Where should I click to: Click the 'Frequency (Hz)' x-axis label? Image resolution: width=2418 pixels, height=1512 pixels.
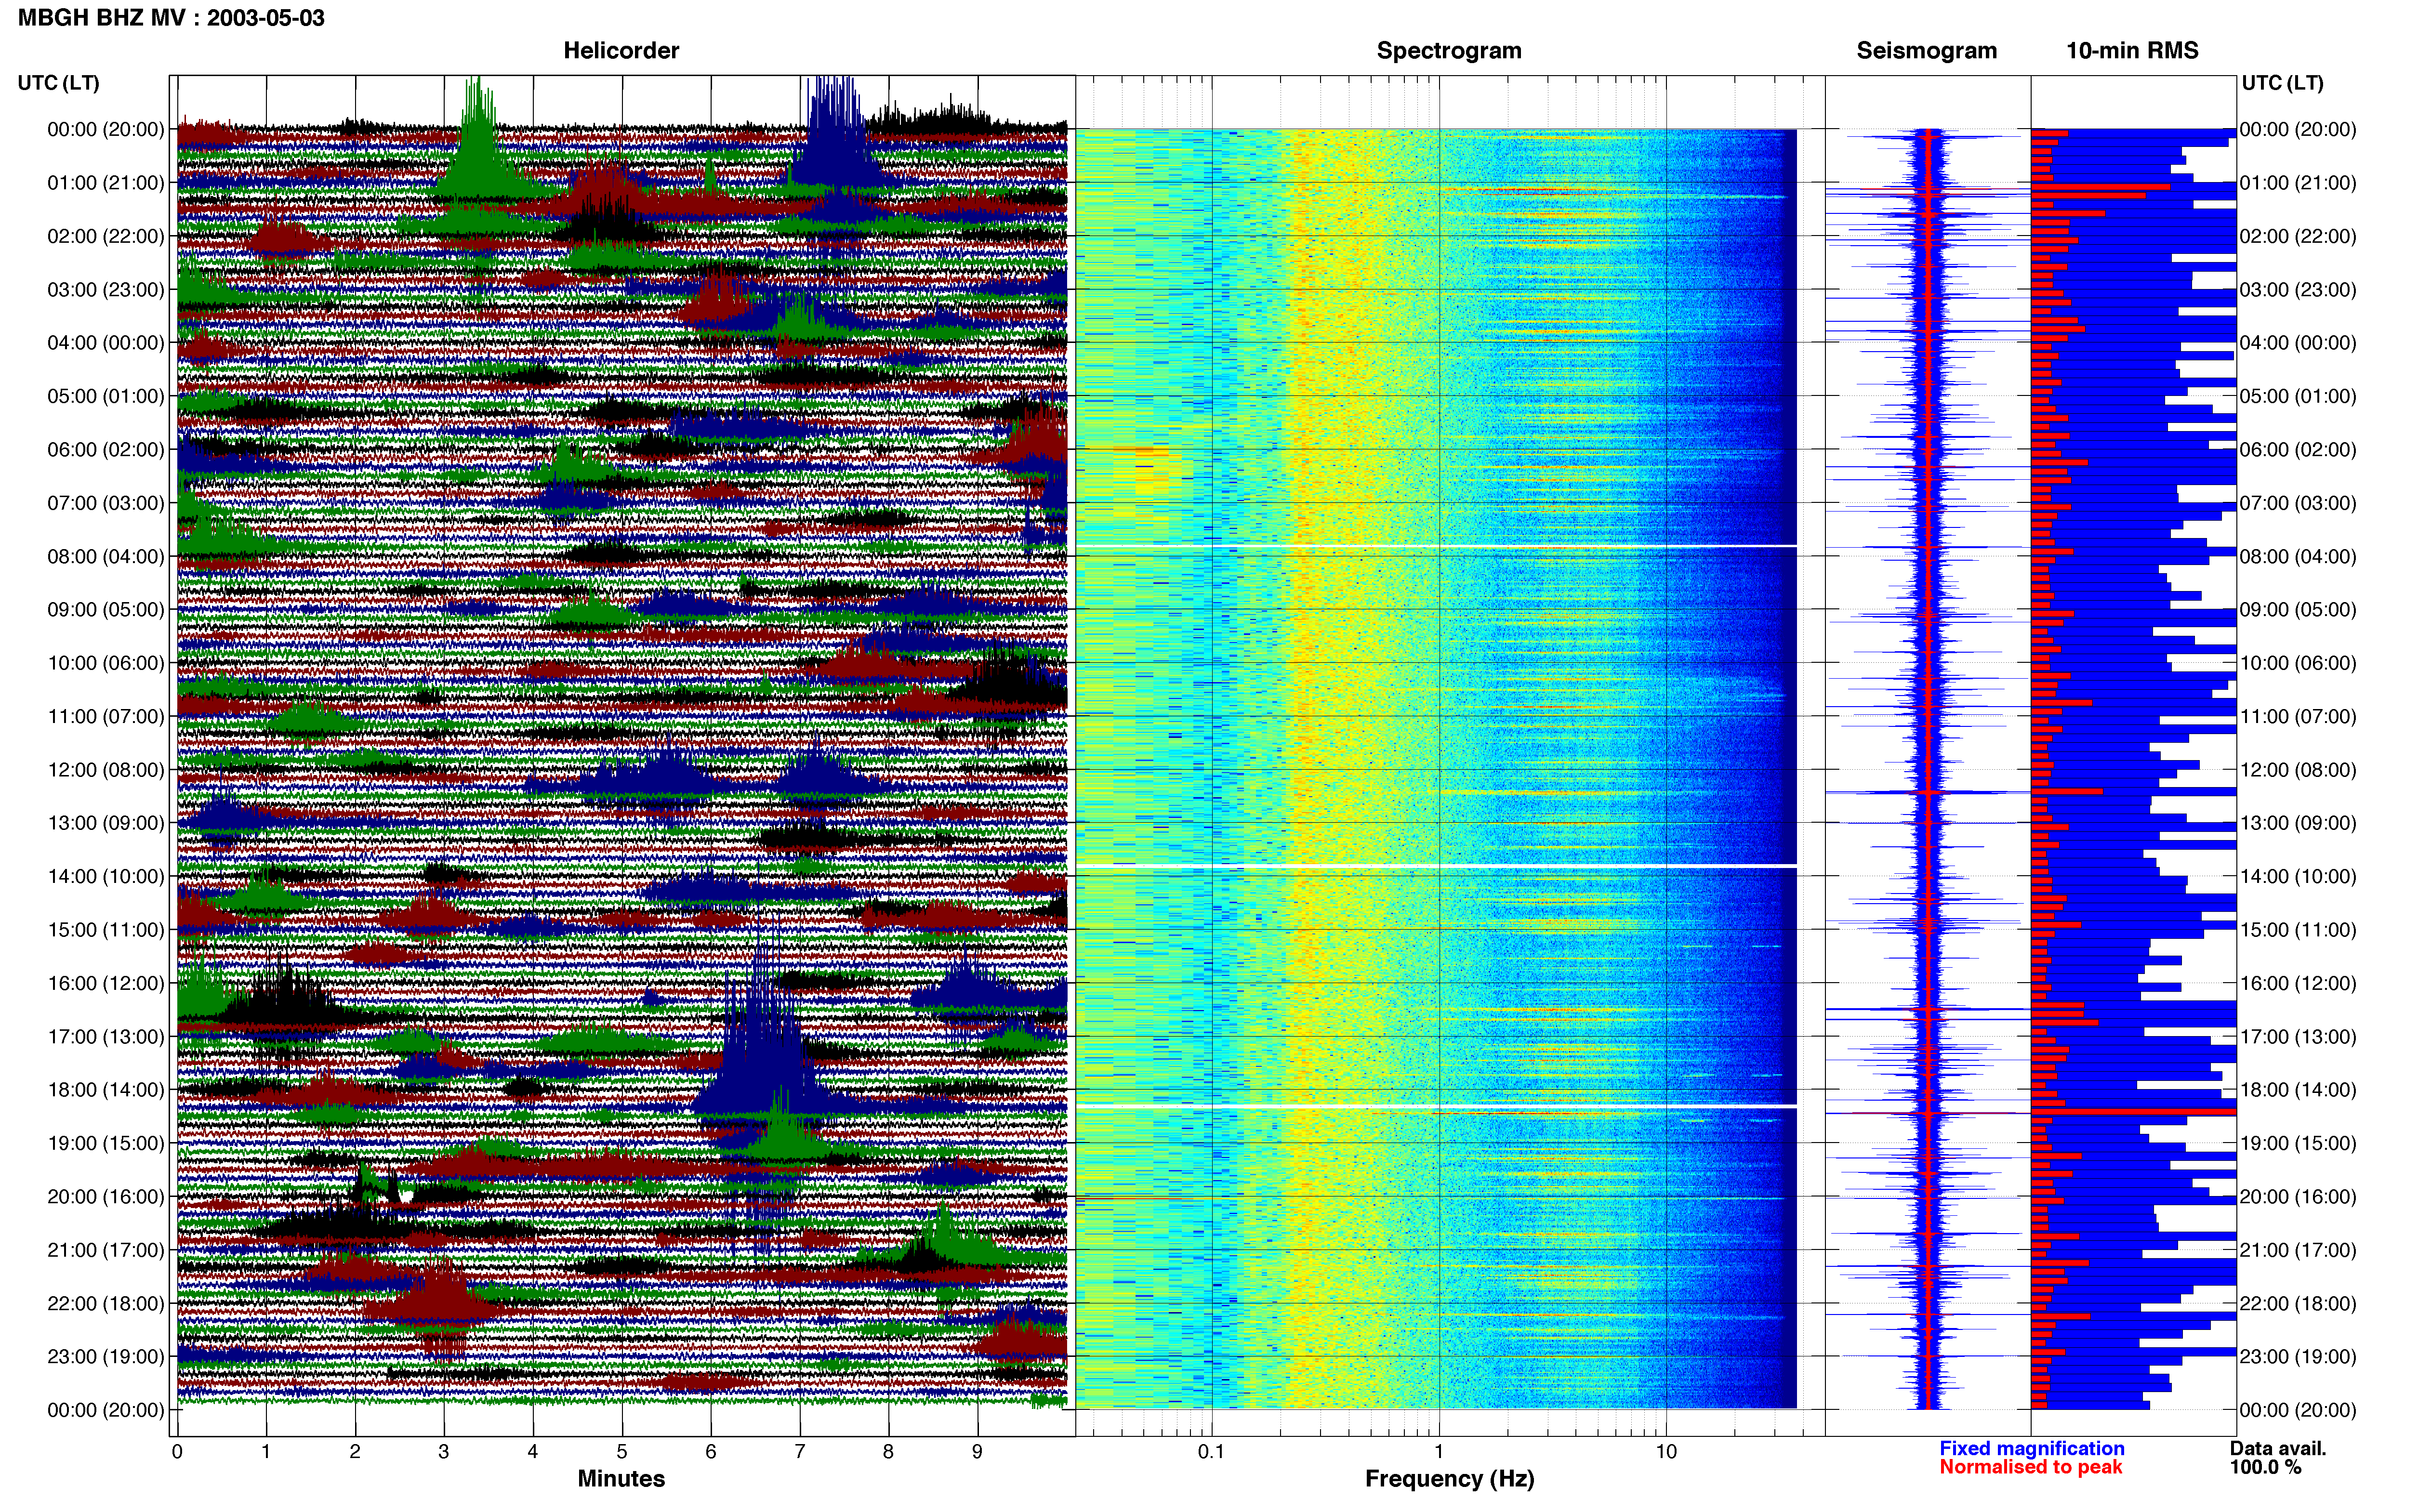click(x=1449, y=1479)
